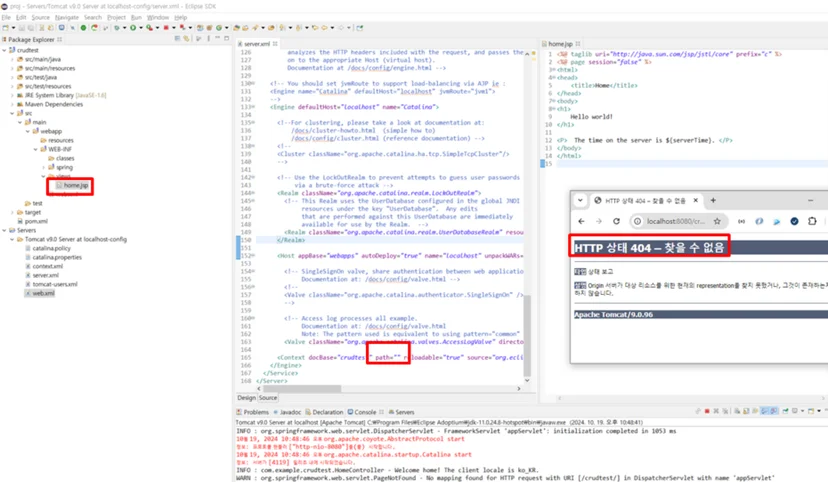Switch to the Javadoc tab
Viewport: 828px width, 482px height.
point(287,412)
